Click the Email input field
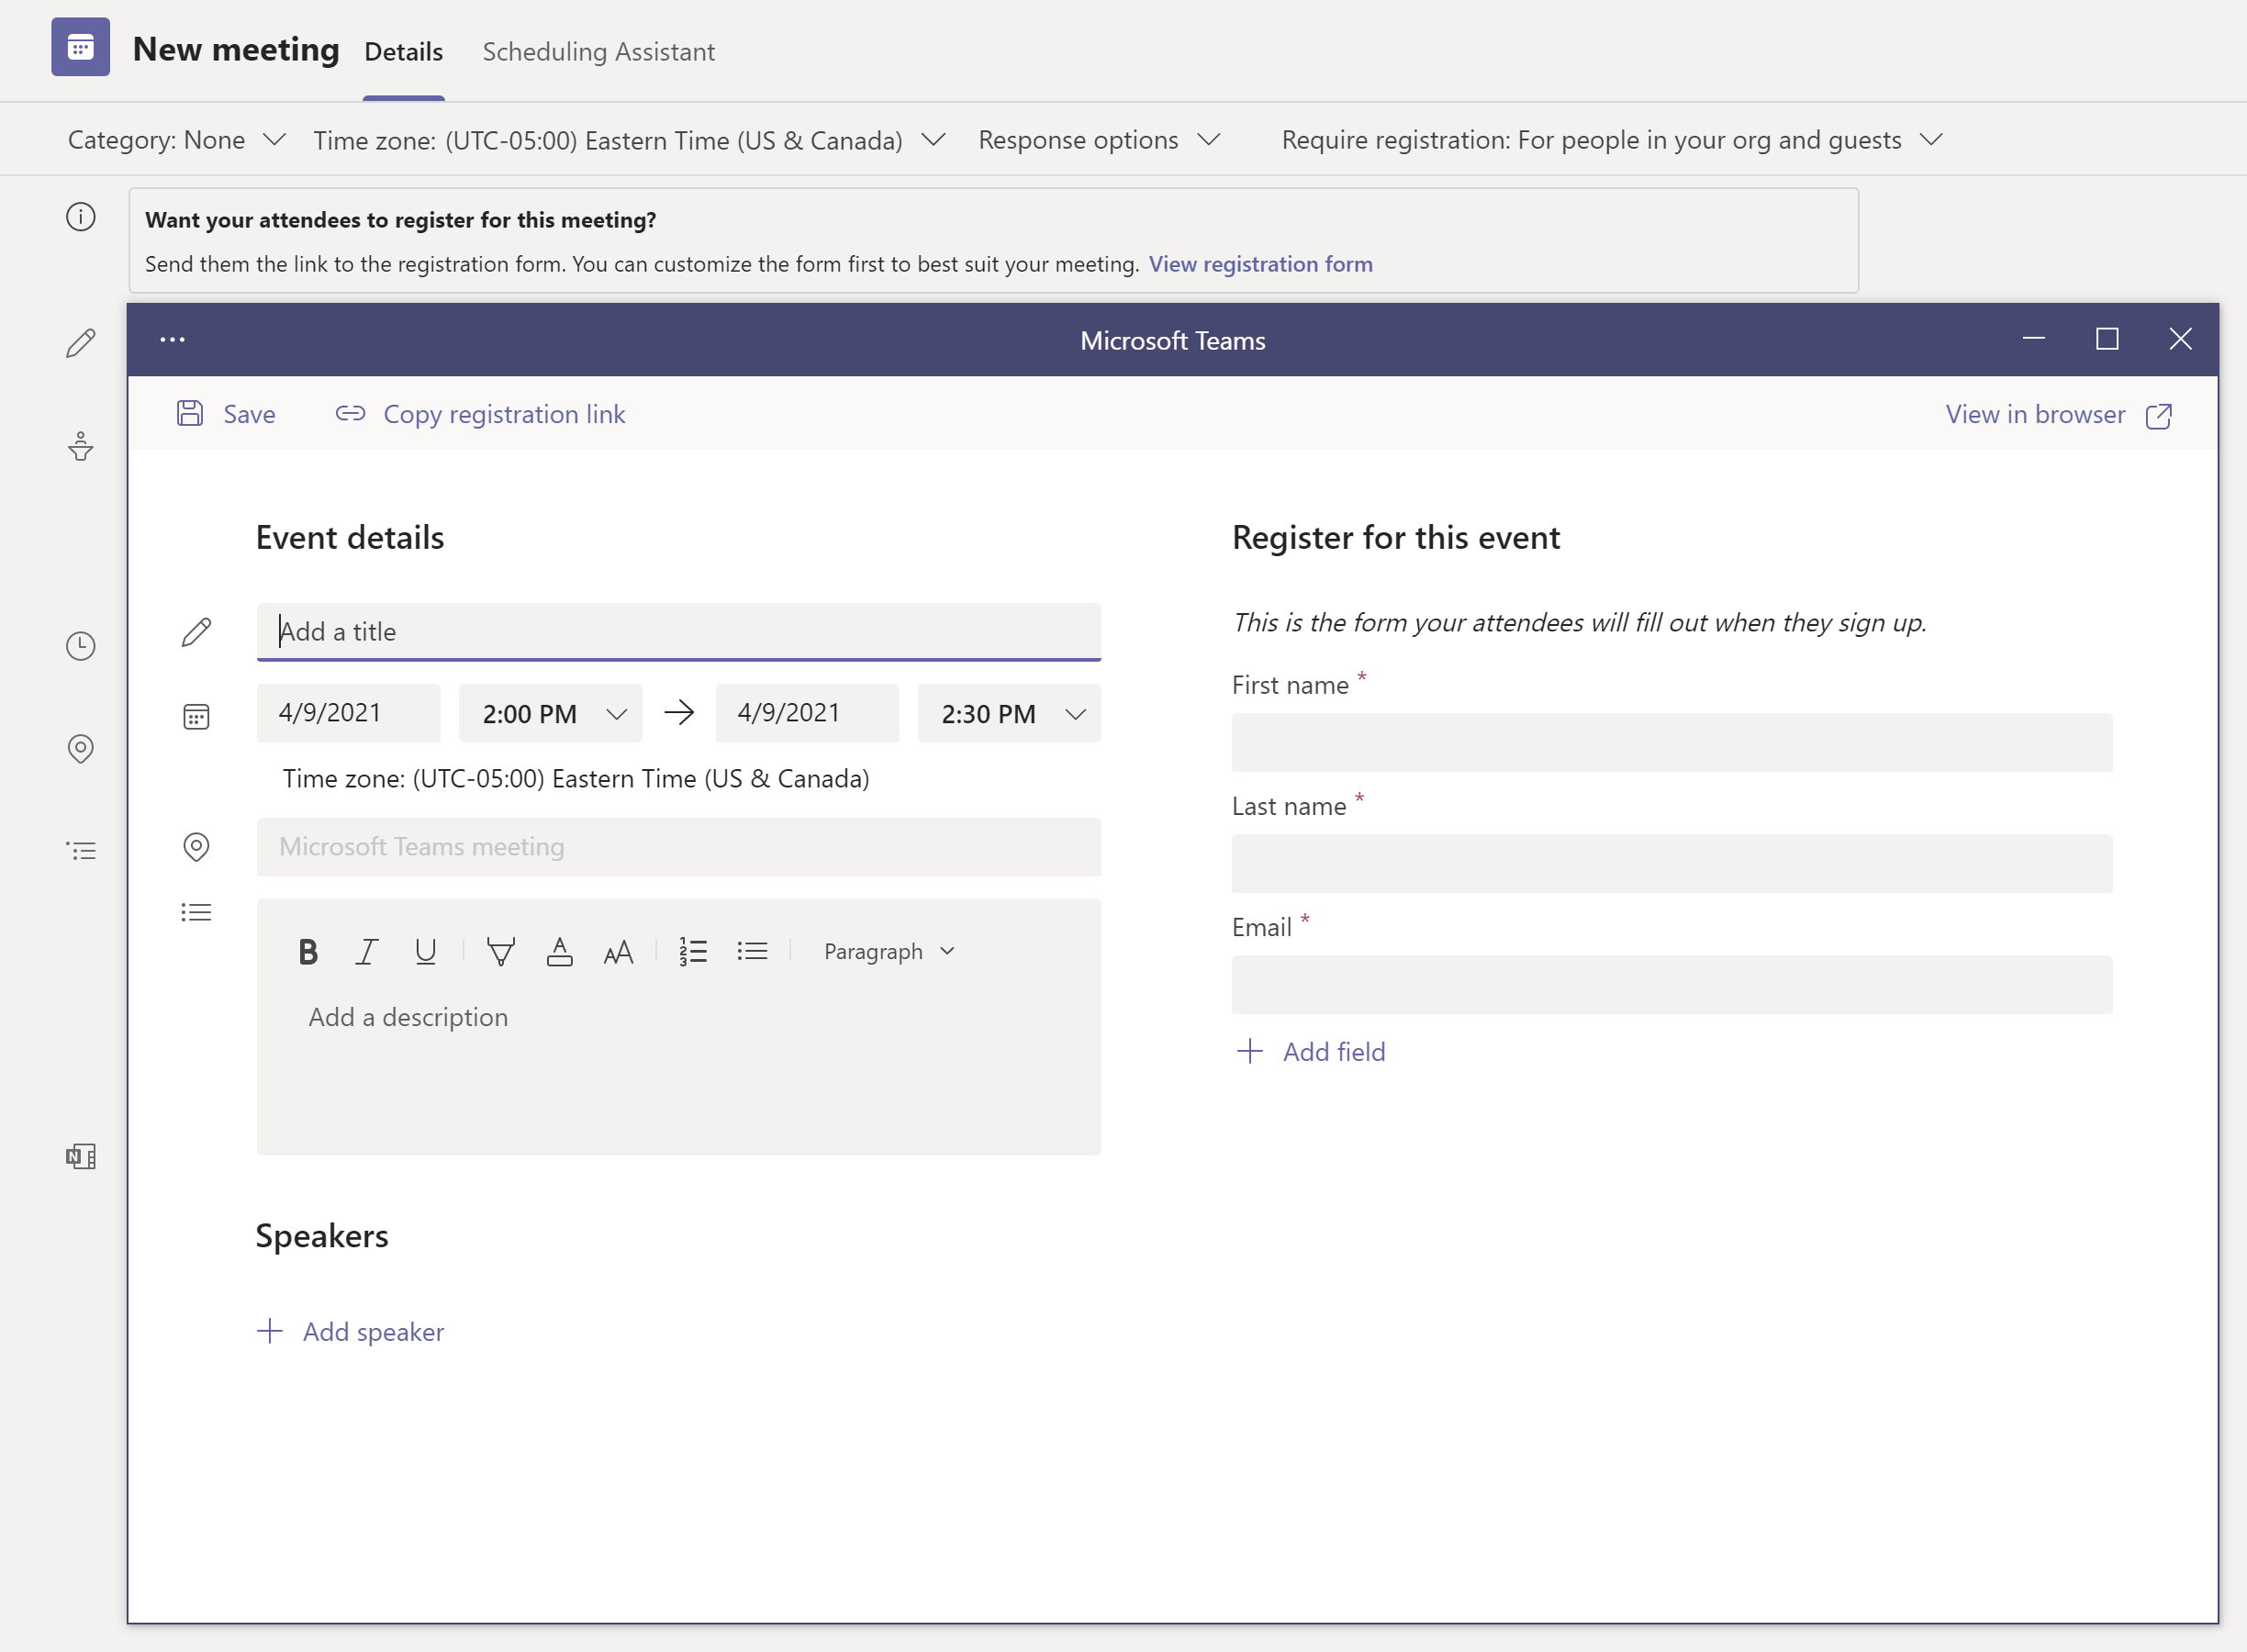This screenshot has height=1652, width=2247. [1672, 985]
